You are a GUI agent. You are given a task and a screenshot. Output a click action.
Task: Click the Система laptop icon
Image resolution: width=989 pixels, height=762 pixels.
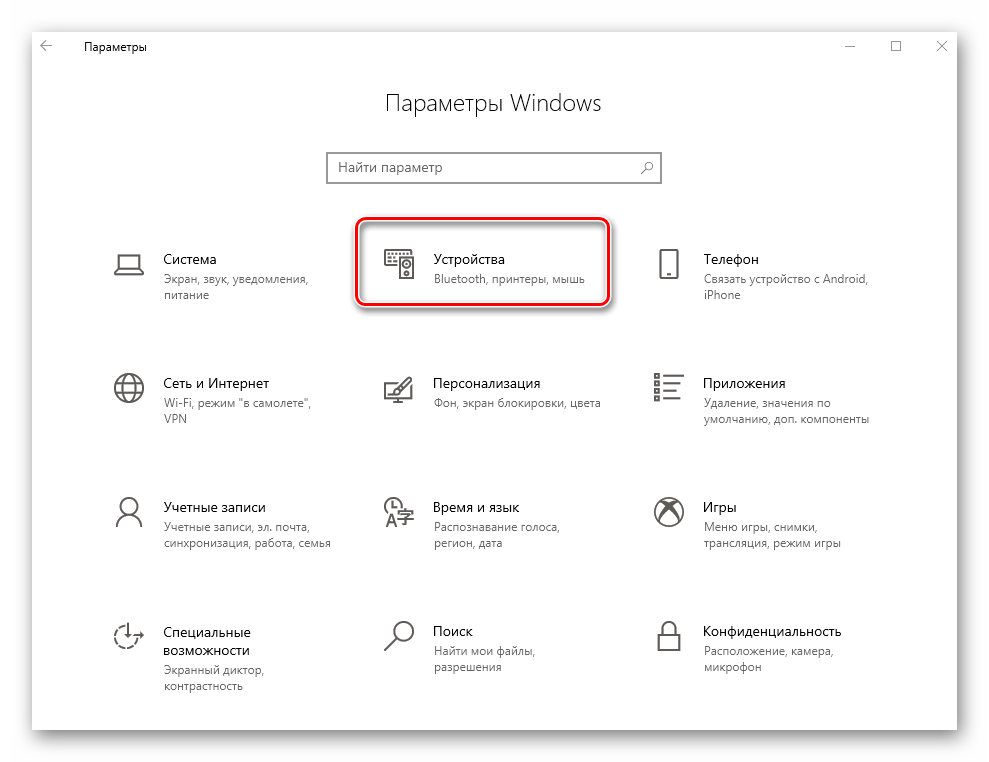tap(129, 264)
